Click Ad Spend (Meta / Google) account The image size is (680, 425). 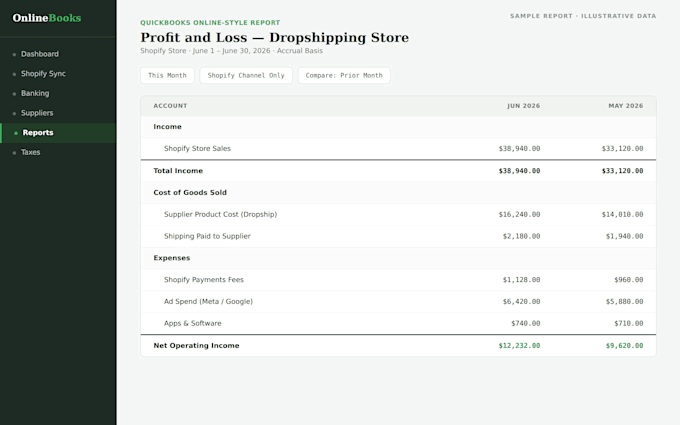point(208,301)
